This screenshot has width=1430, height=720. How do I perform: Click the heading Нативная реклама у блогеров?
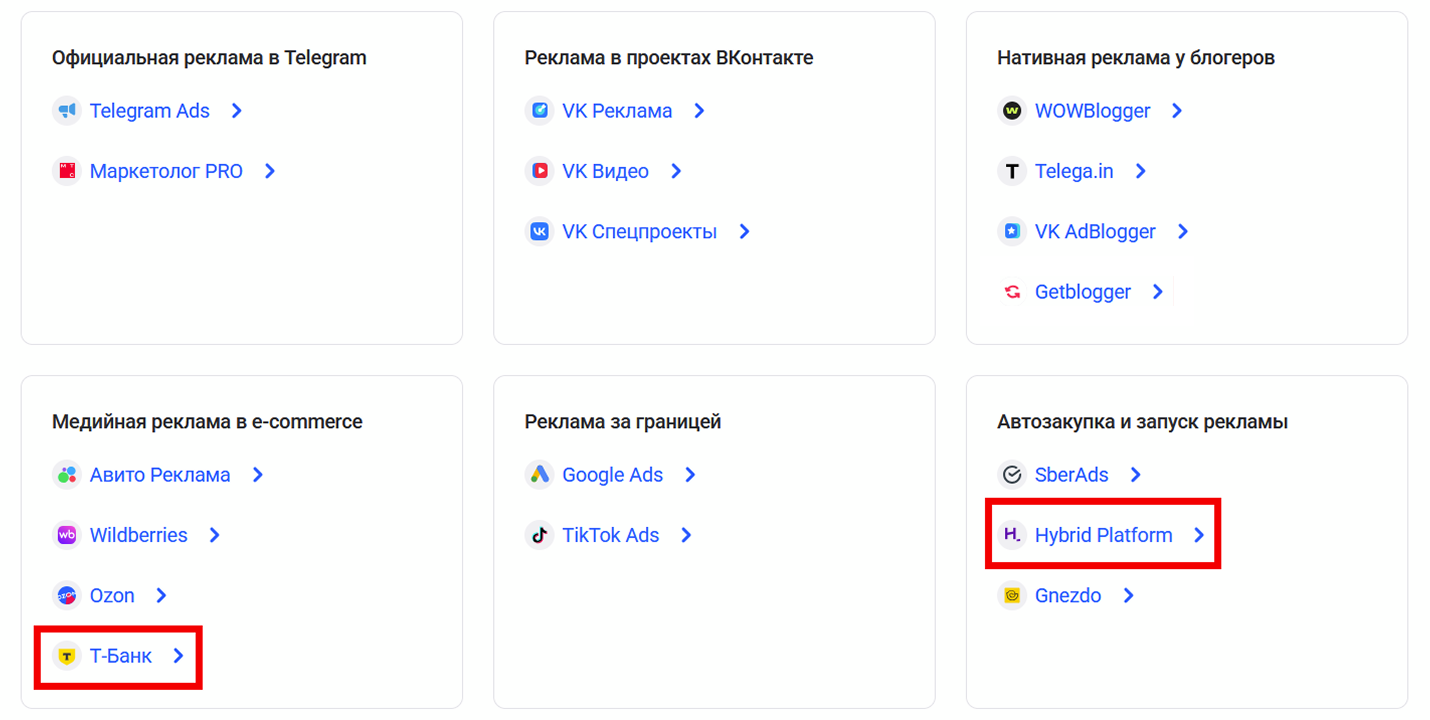point(1136,58)
